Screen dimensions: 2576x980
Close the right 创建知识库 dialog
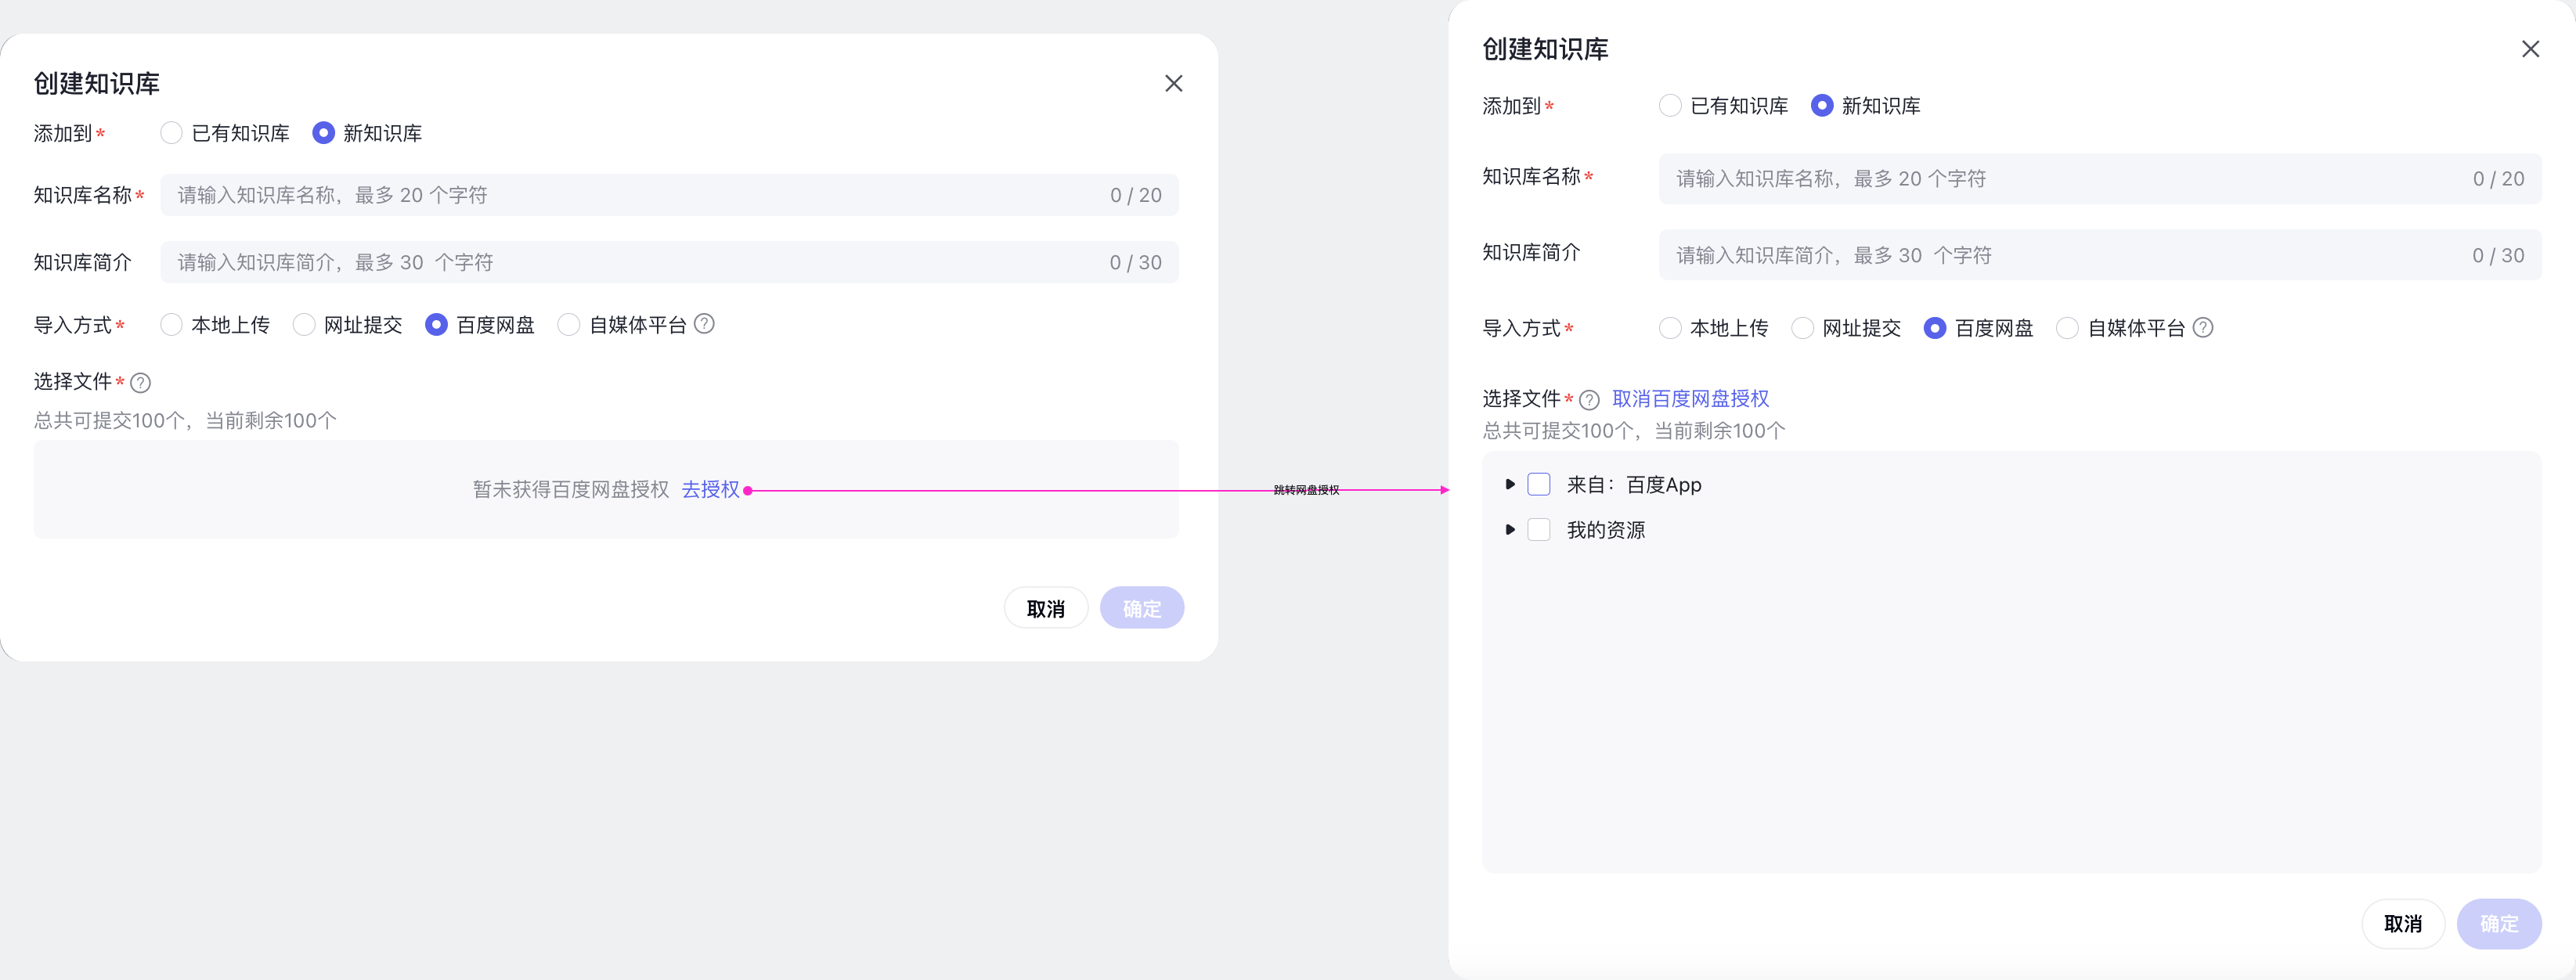pos(2531,48)
